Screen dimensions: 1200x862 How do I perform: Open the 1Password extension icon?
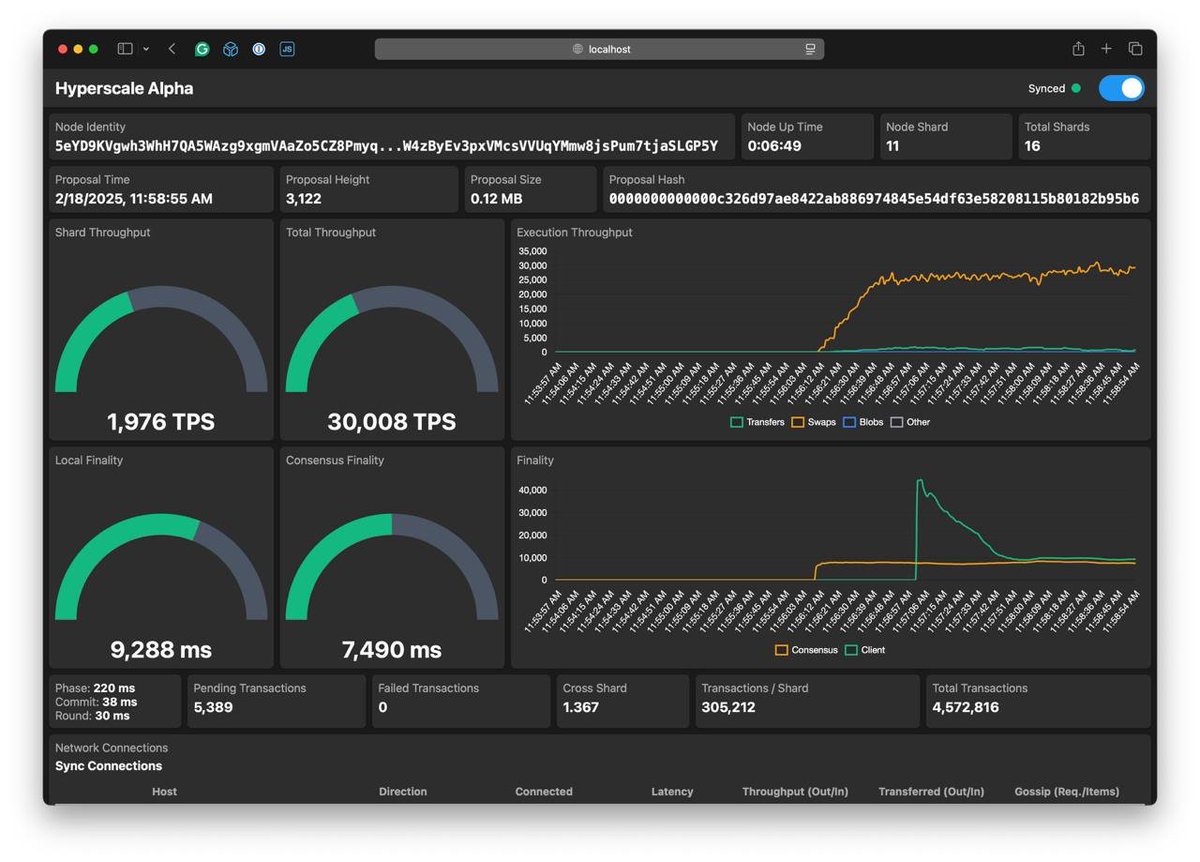click(259, 49)
